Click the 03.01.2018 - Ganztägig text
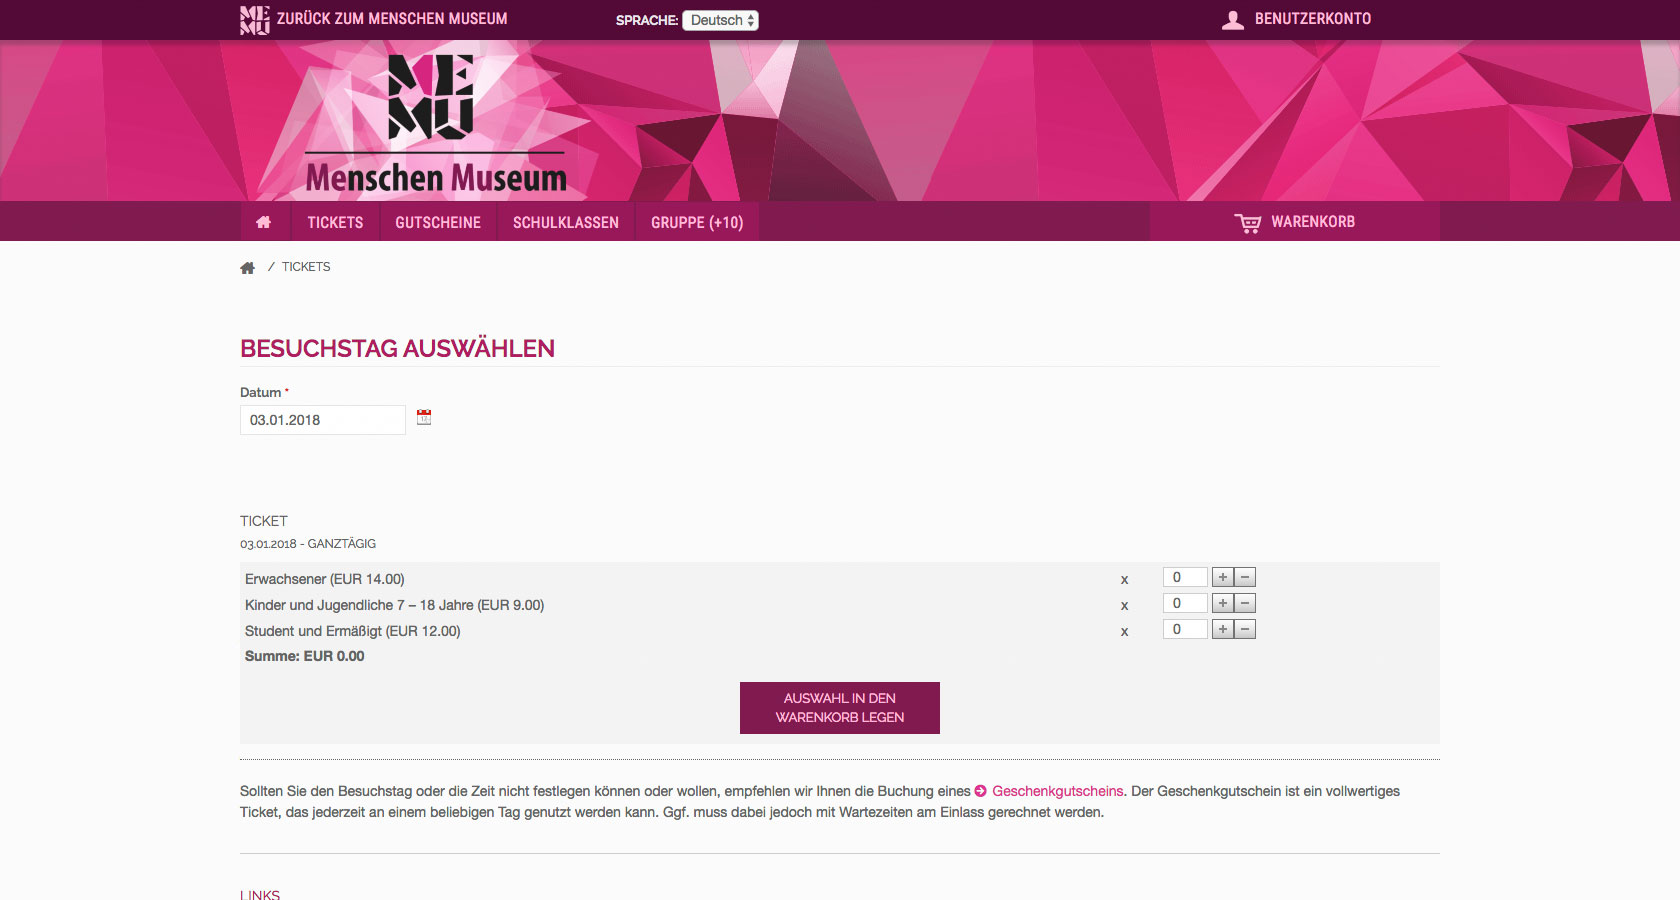The image size is (1680, 900). tap(308, 544)
